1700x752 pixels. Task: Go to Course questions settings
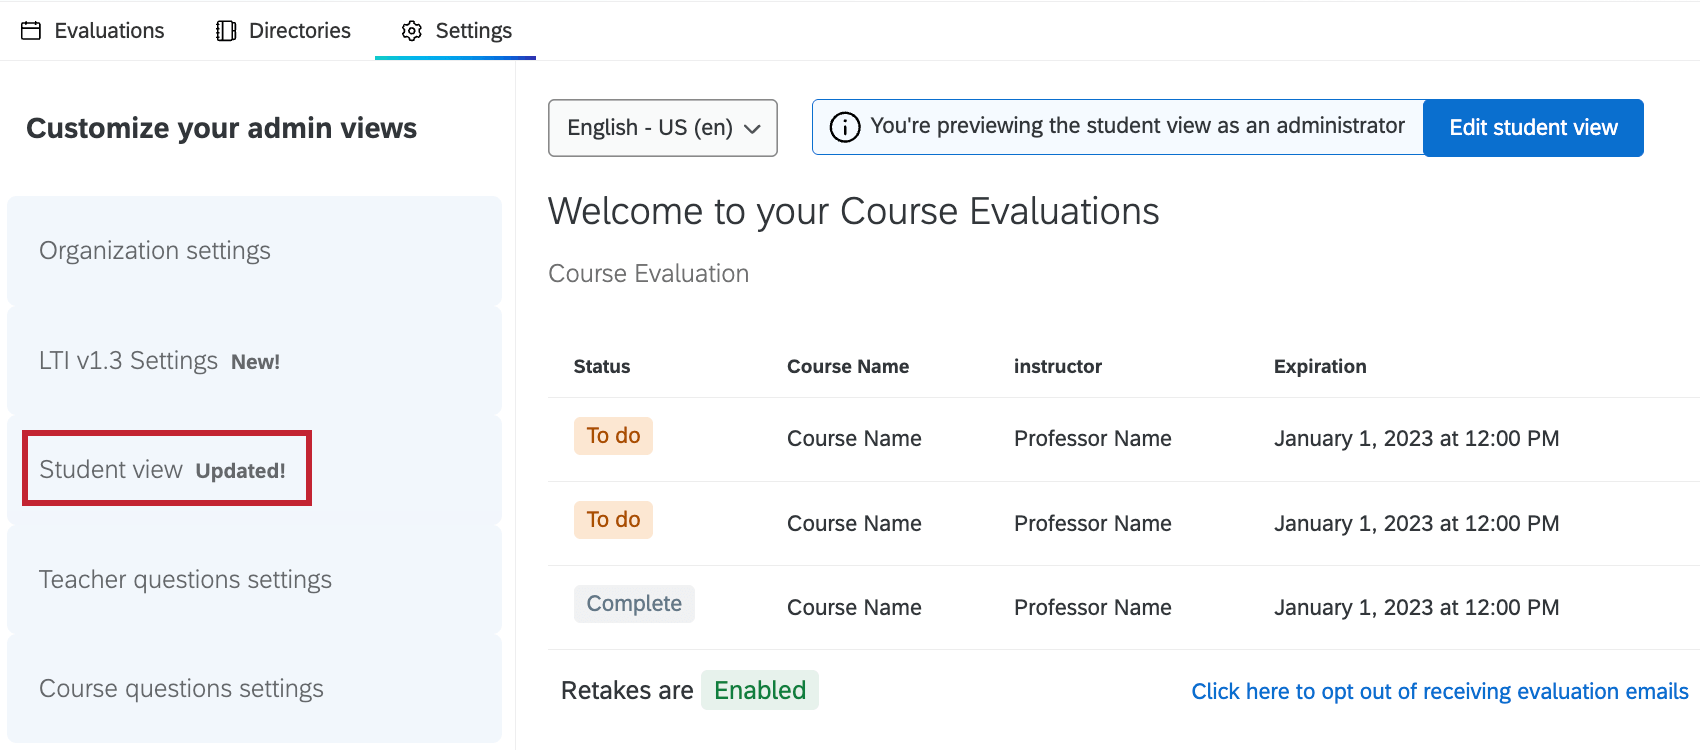[x=181, y=689]
